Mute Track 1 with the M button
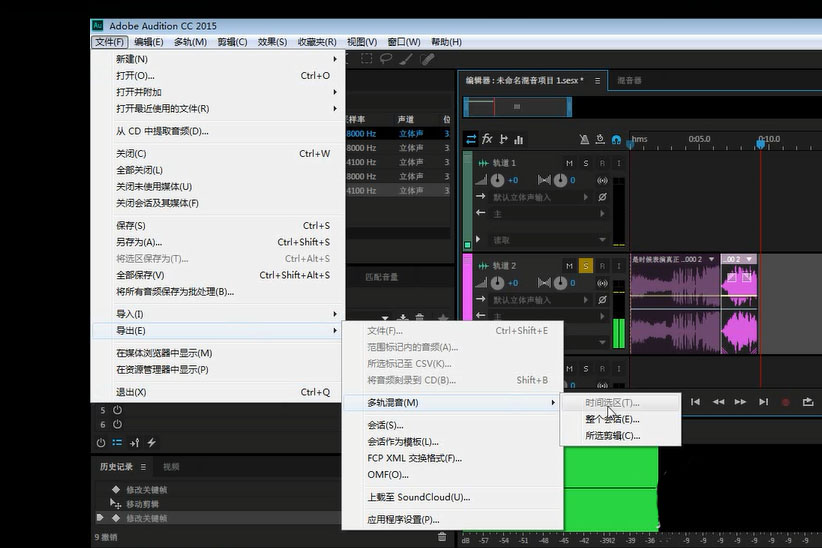The image size is (822, 548). click(569, 163)
